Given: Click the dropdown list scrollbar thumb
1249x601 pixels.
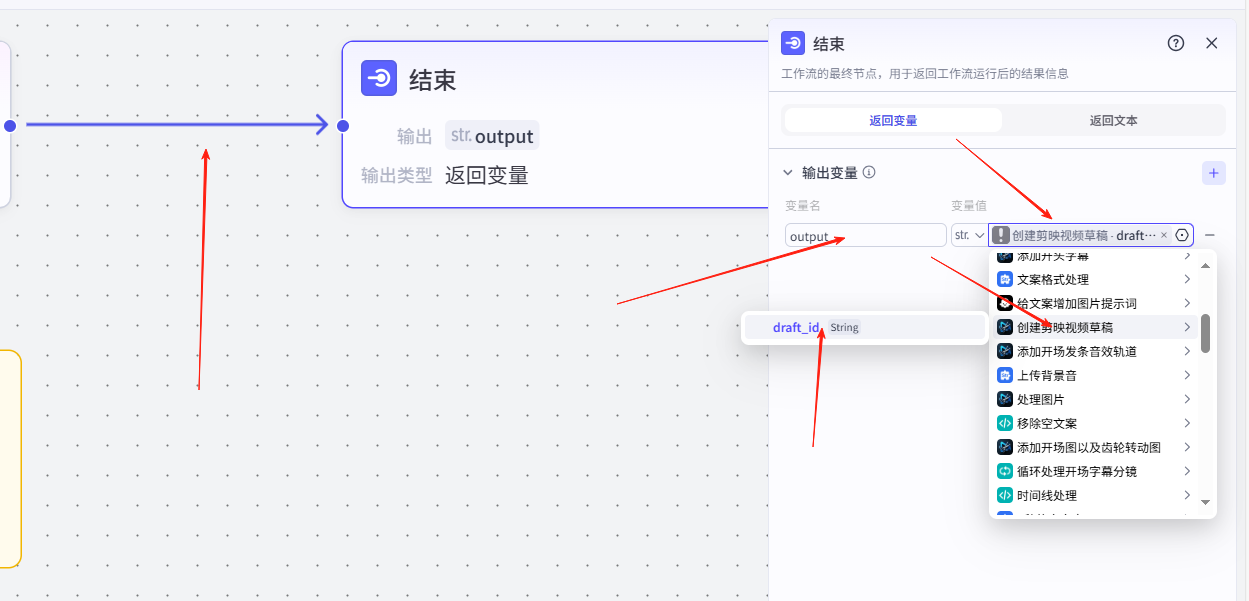Looking at the screenshot, I should point(1205,333).
